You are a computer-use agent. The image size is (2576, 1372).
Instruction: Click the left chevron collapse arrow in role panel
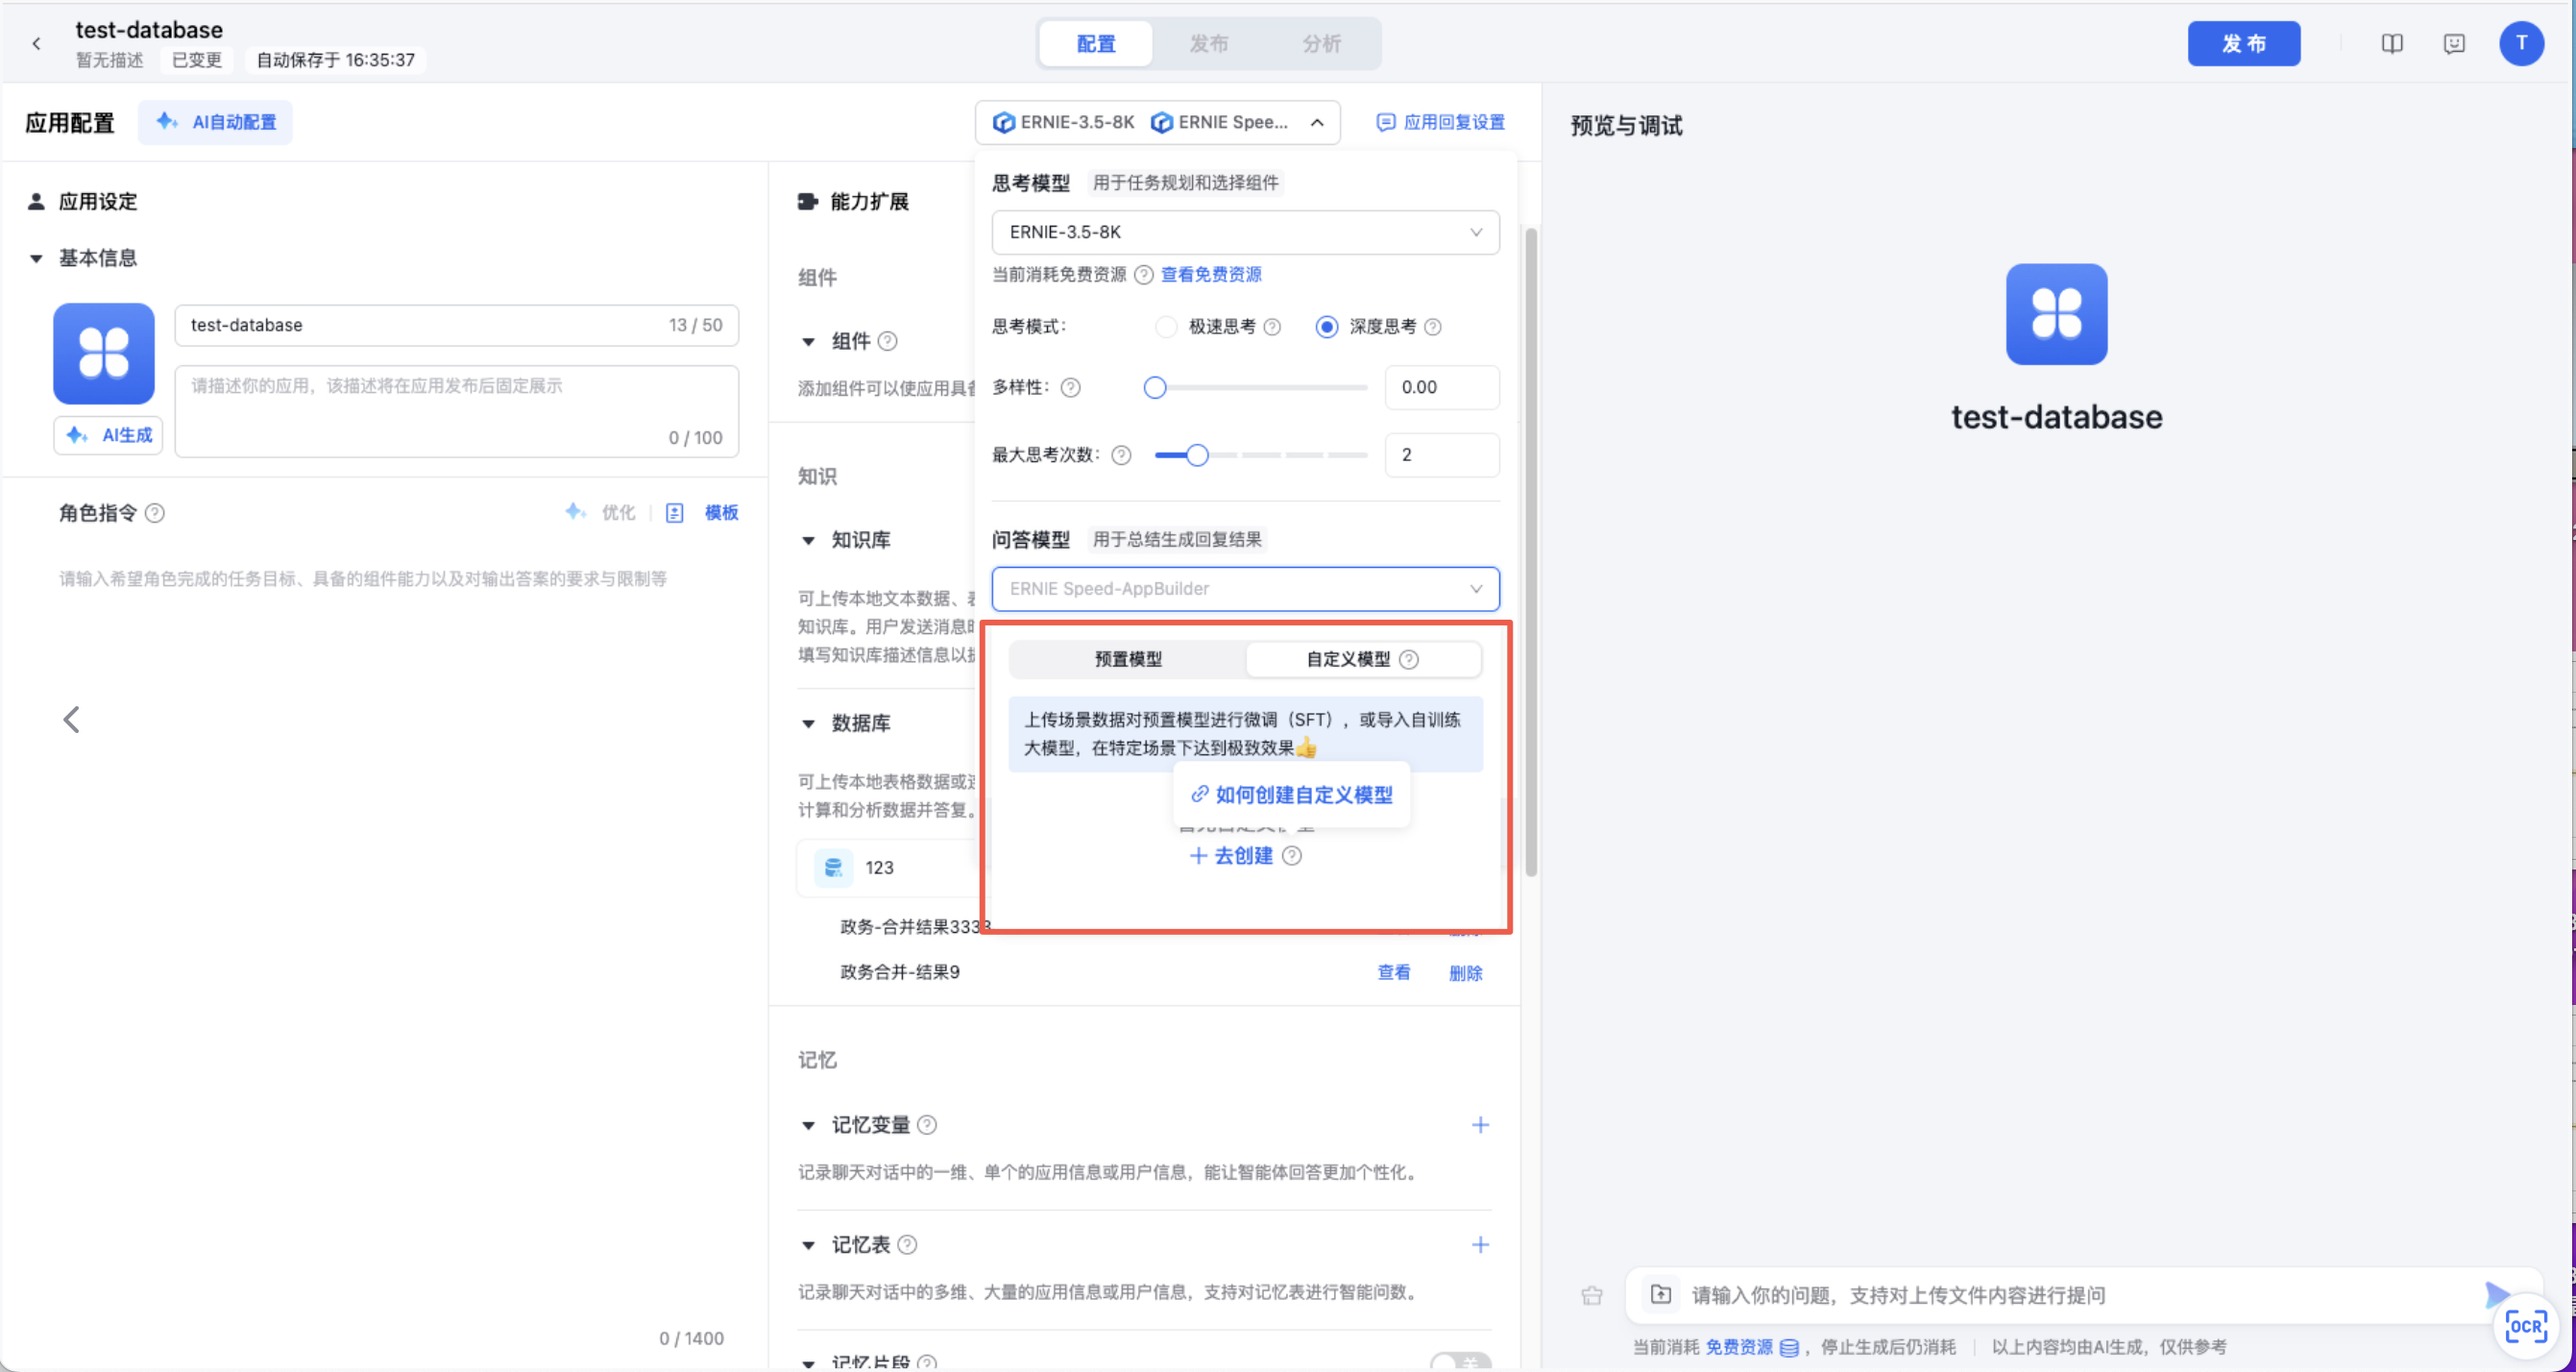click(71, 719)
